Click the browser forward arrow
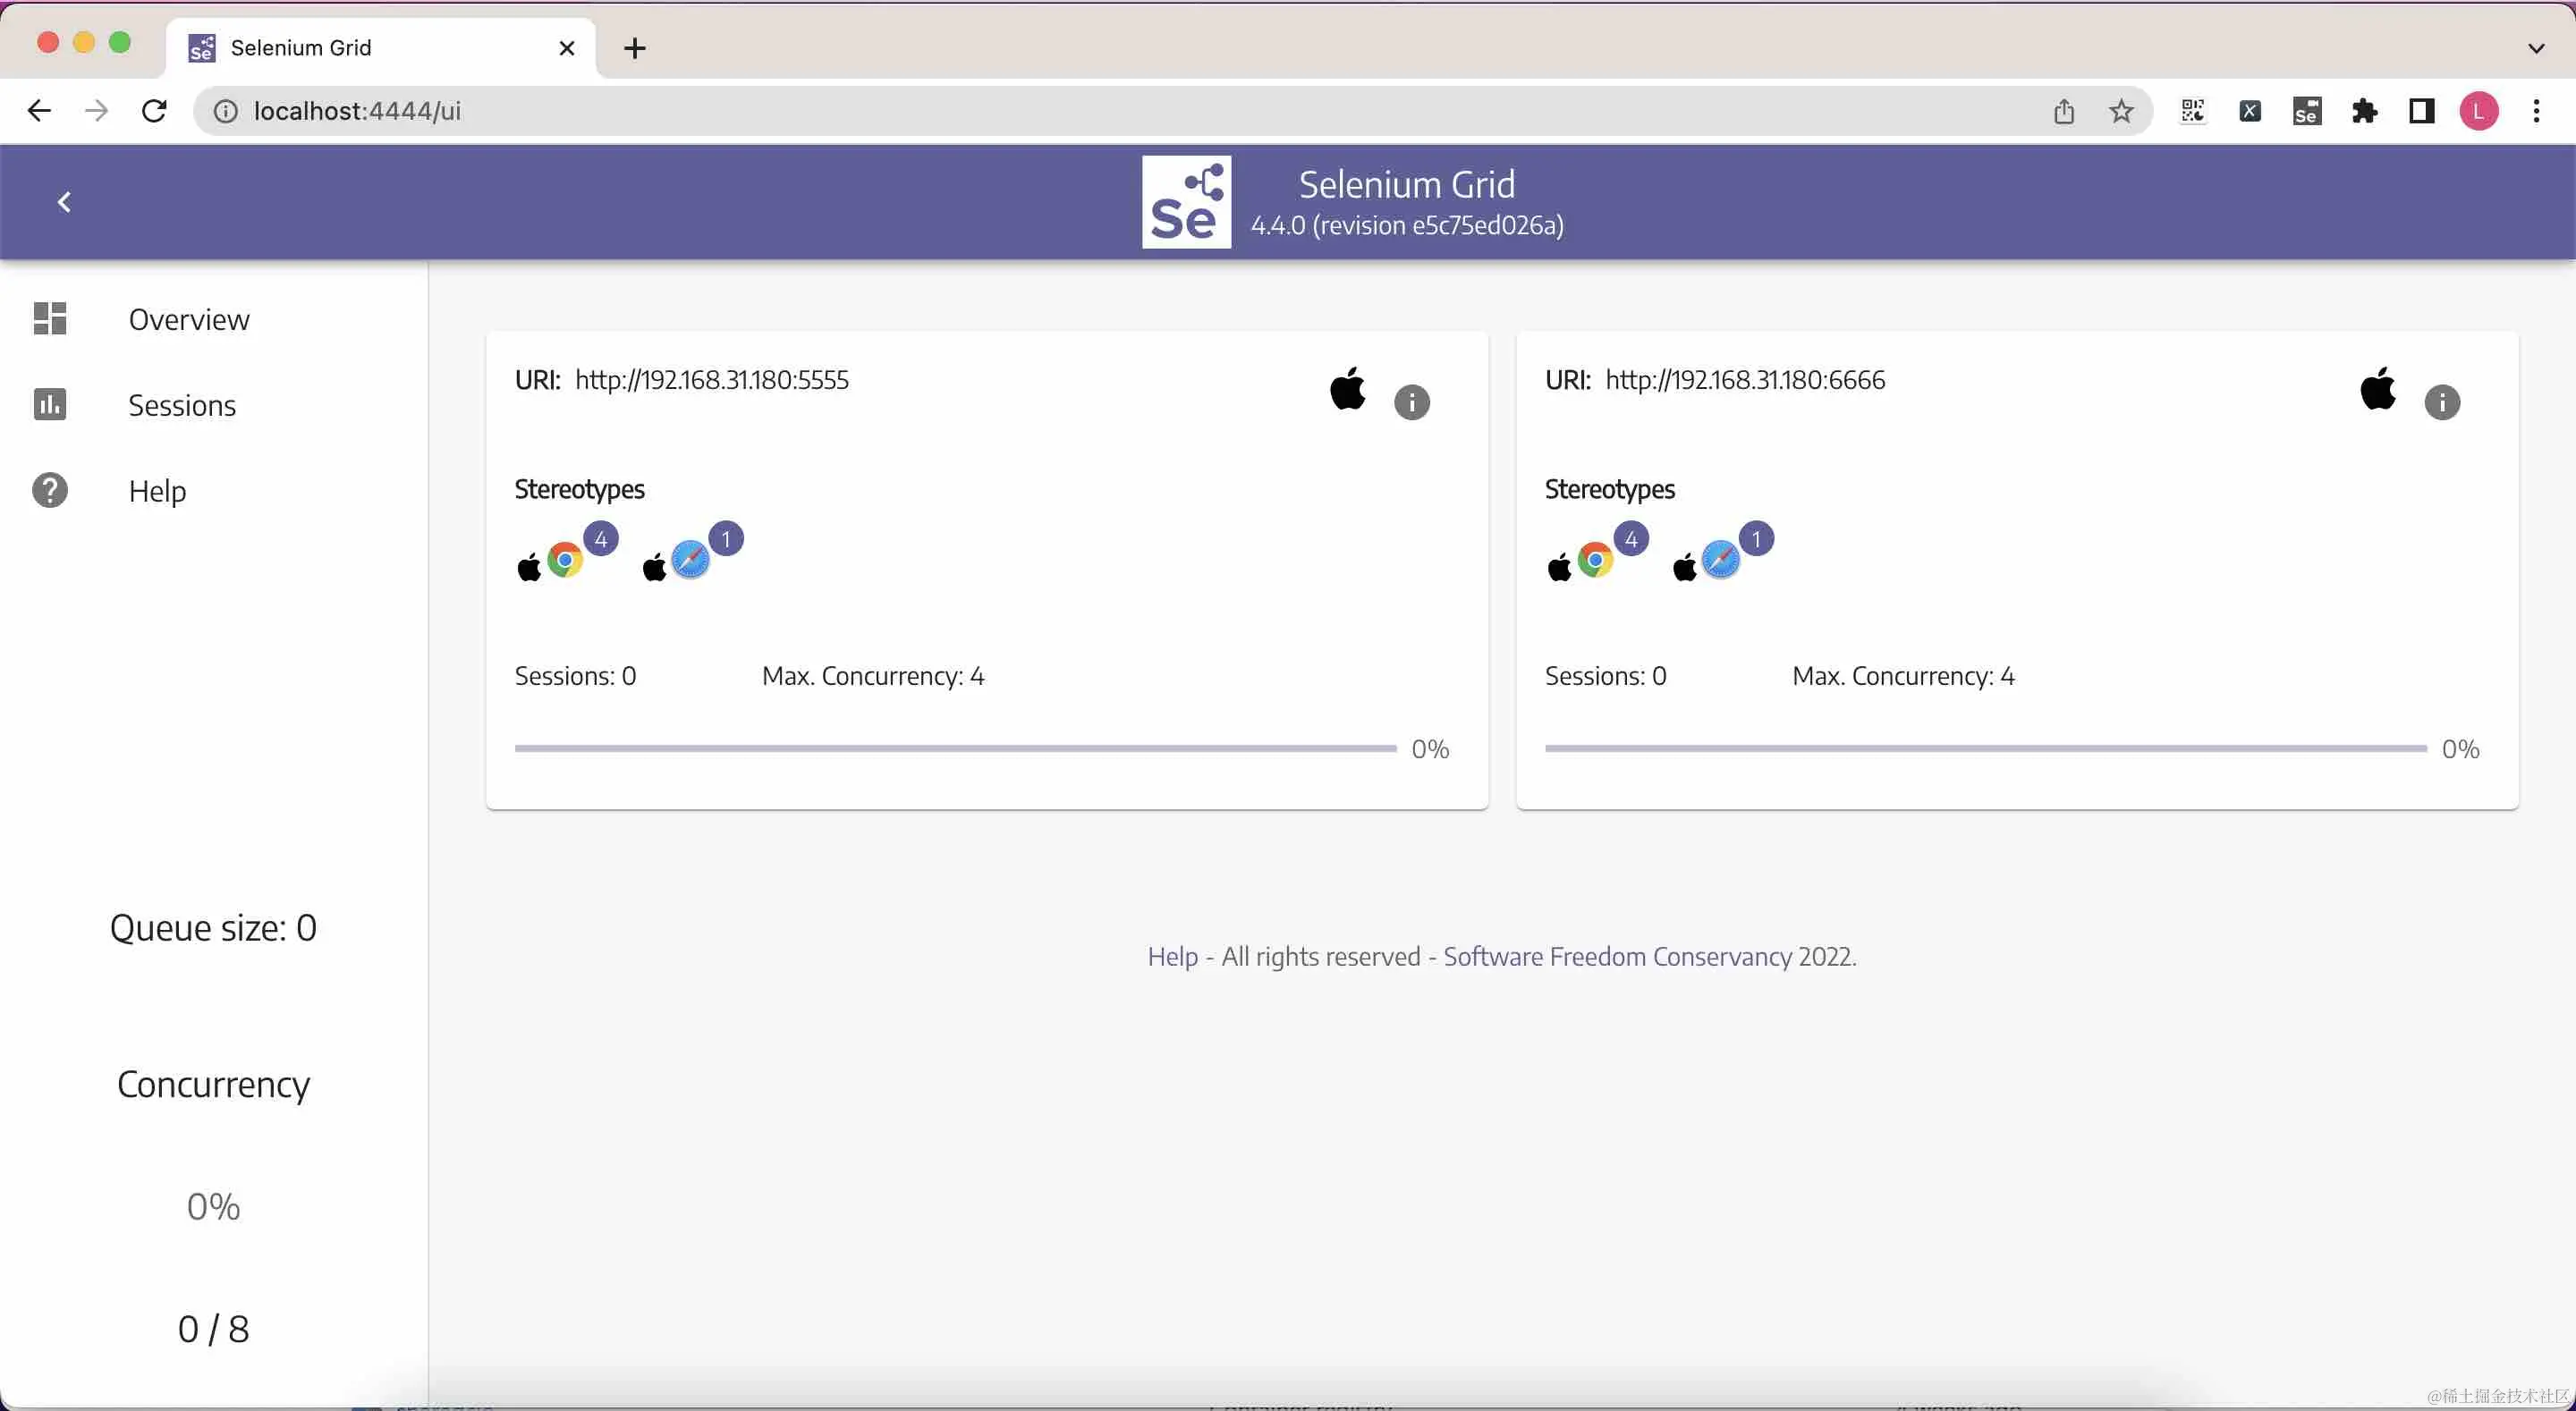Viewport: 2576px width, 1411px height. click(x=97, y=111)
